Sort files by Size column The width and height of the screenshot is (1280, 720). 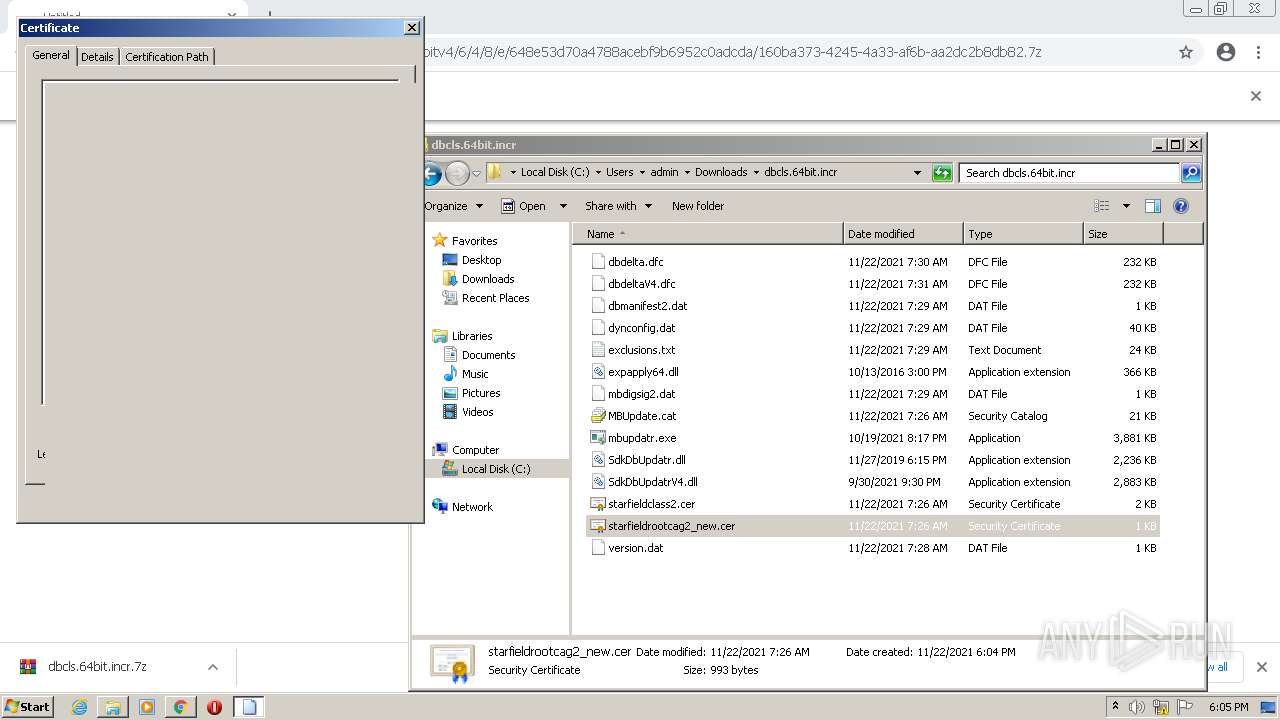pyautogui.click(x=1123, y=234)
